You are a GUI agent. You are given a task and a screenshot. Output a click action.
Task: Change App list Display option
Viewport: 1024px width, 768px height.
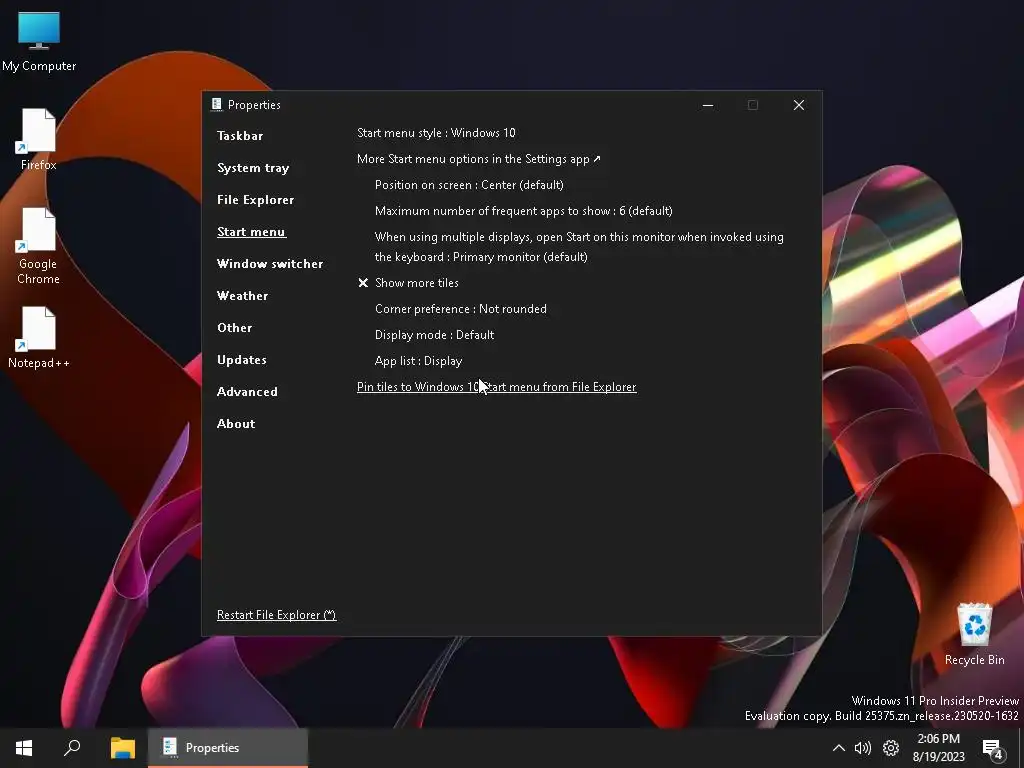coord(418,361)
